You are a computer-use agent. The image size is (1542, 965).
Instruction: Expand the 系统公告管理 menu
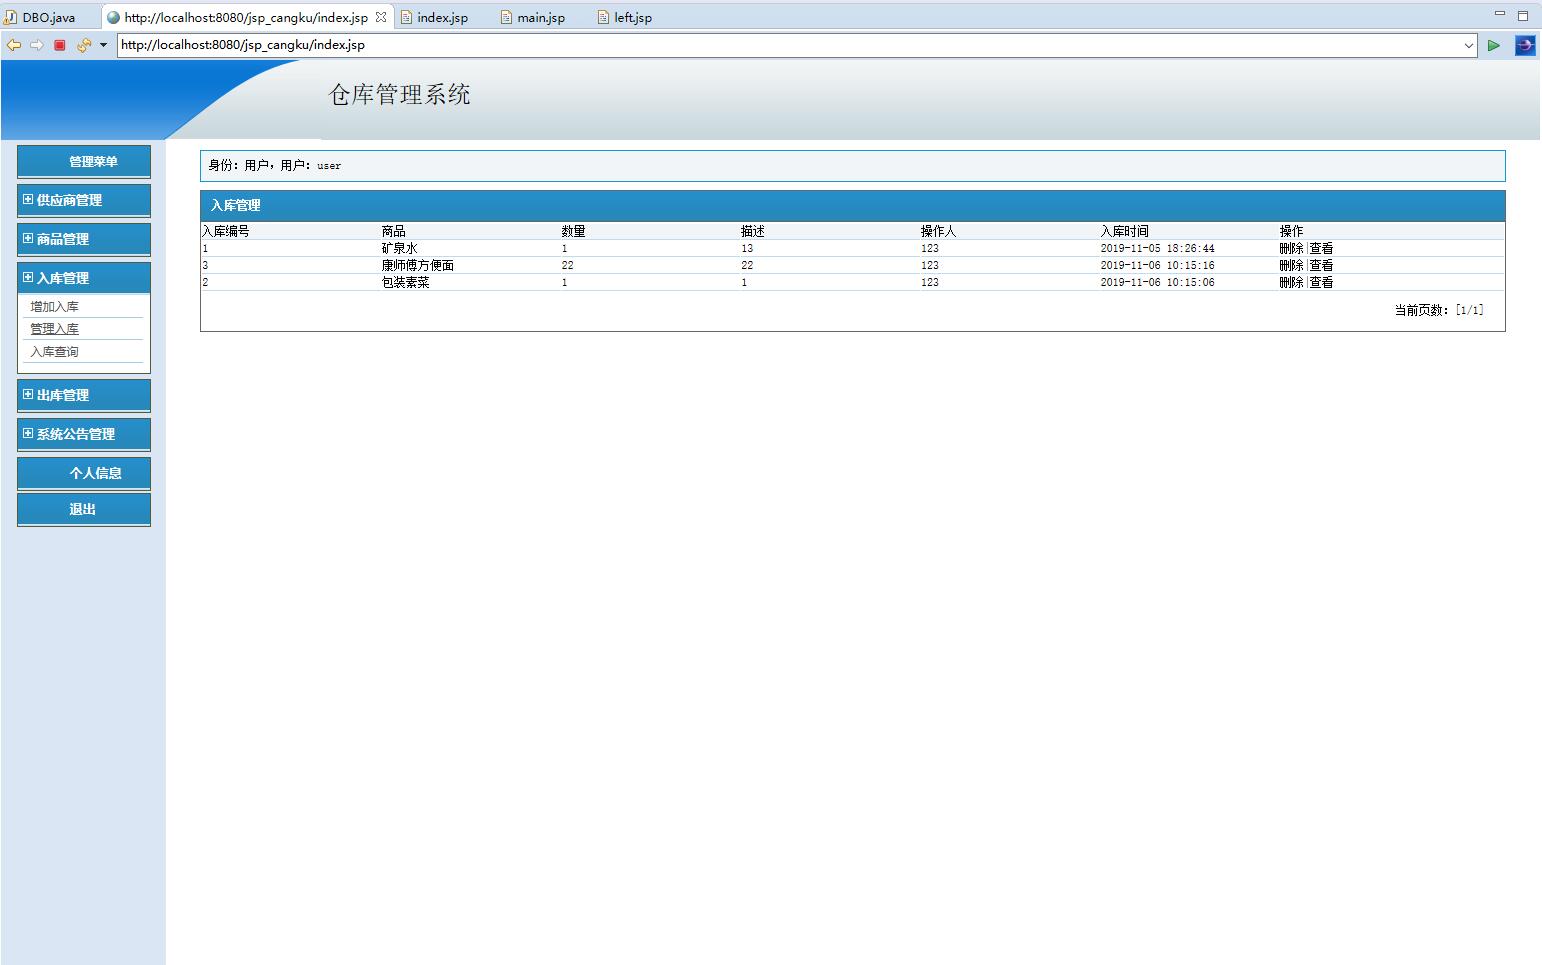[84, 434]
